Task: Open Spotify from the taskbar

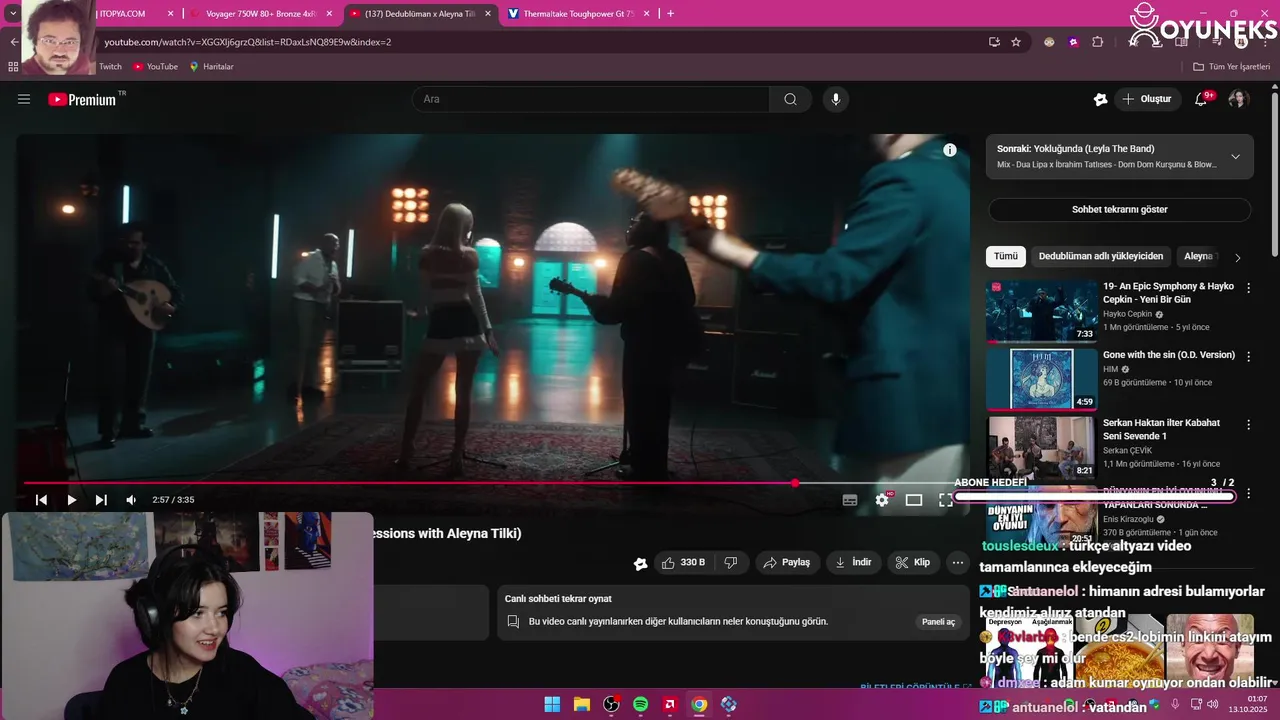Action: 640,705
